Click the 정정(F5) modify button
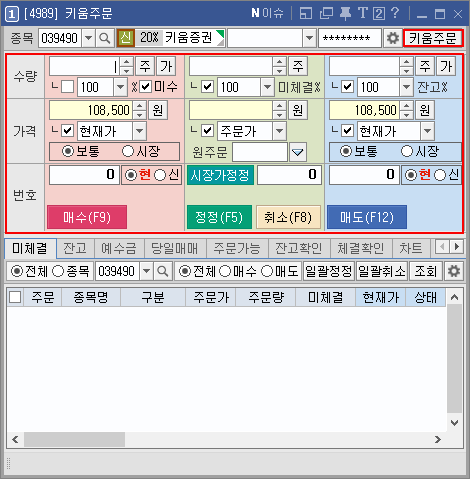The image size is (470, 479). coord(219,217)
